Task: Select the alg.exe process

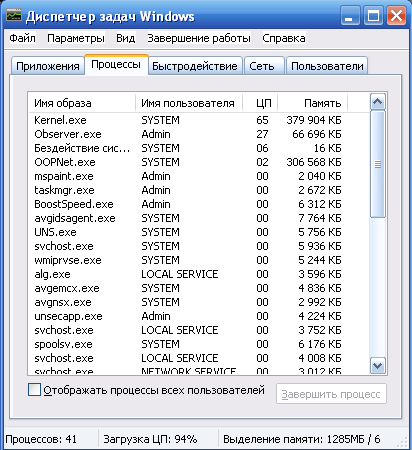Action: (199, 274)
